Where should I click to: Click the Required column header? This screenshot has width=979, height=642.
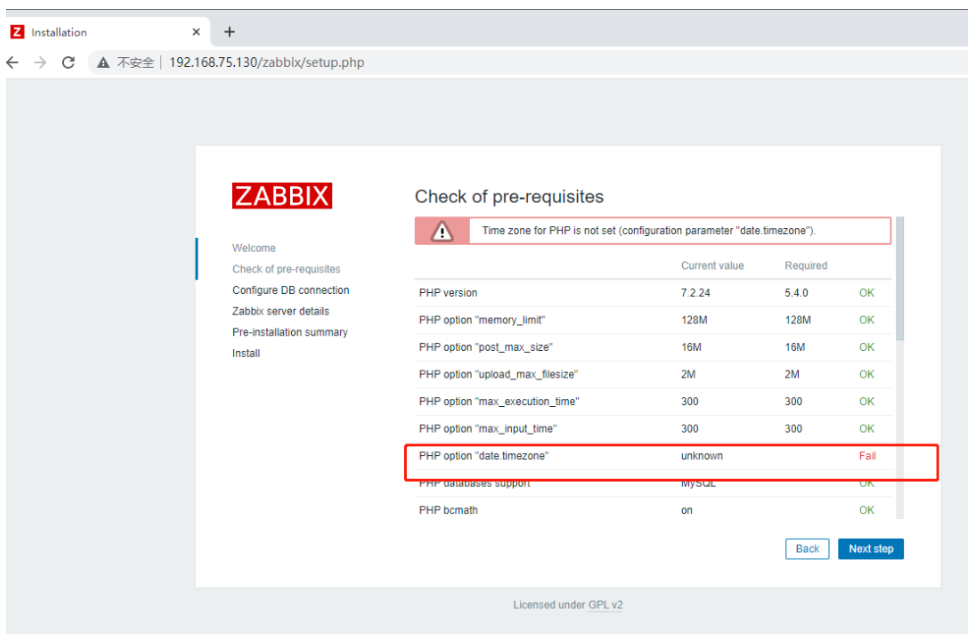point(805,265)
